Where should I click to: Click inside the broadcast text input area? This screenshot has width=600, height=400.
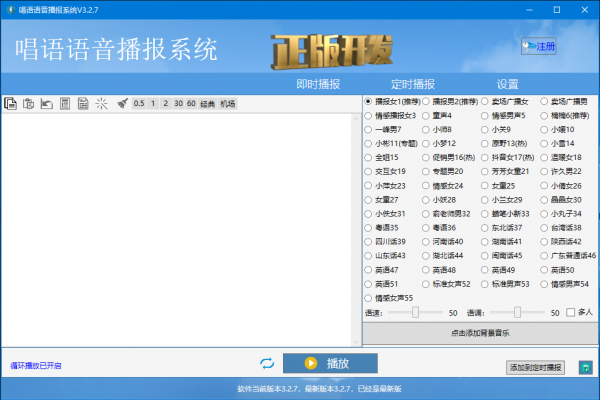[x=177, y=230]
